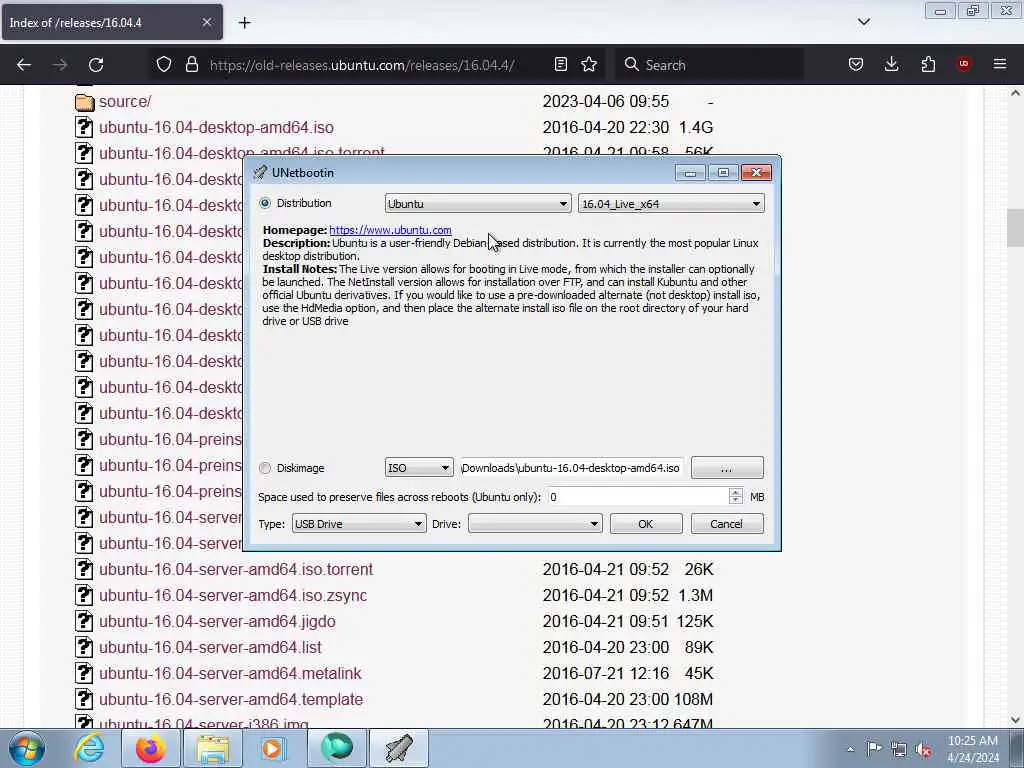1024x768 pixels.
Task: Open a new Firefox tab
Action: tap(244, 23)
